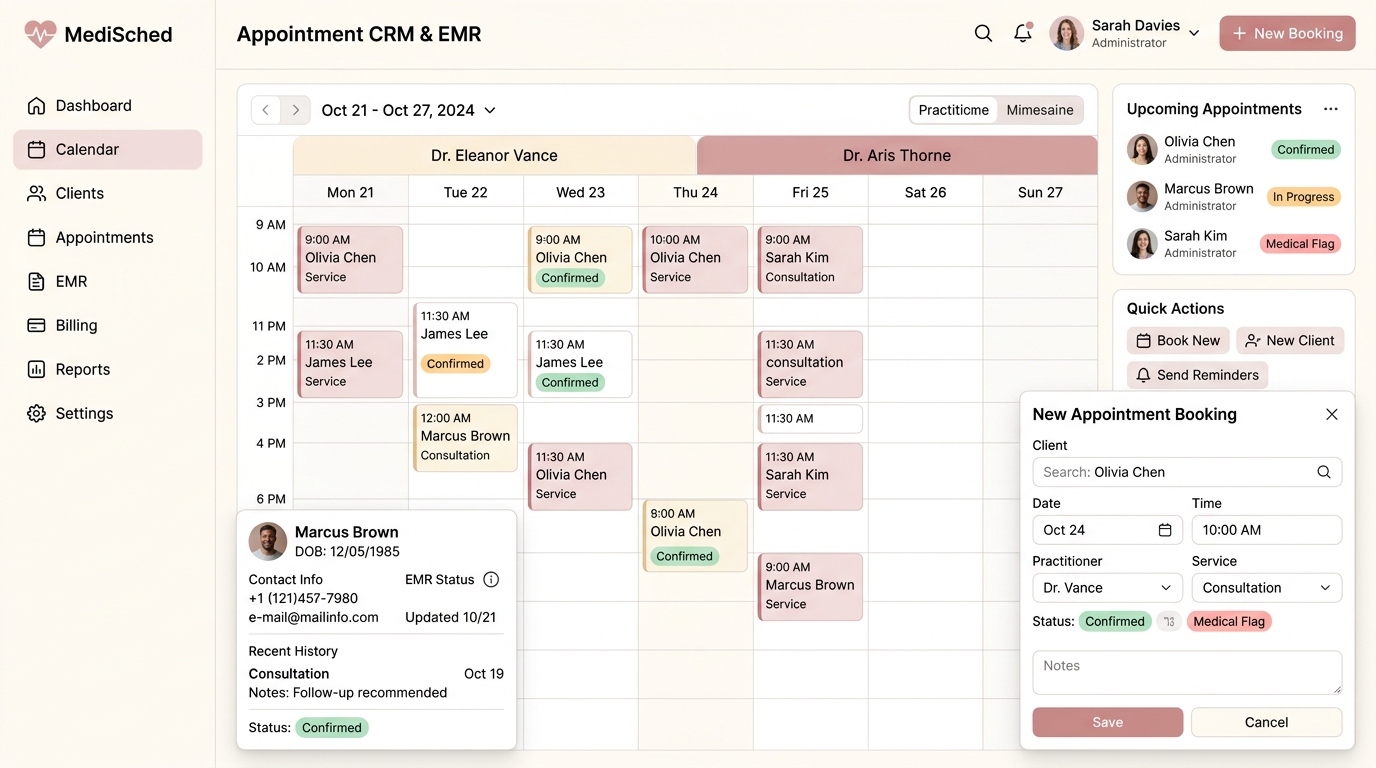Screen dimensions: 1376x768
Task: Open the Service dropdown showing Consultation
Action: coord(1267,588)
